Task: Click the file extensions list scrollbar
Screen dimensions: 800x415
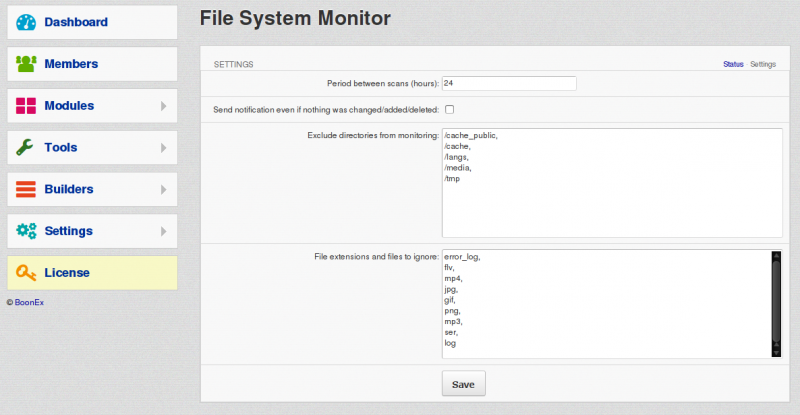Action: point(776,304)
